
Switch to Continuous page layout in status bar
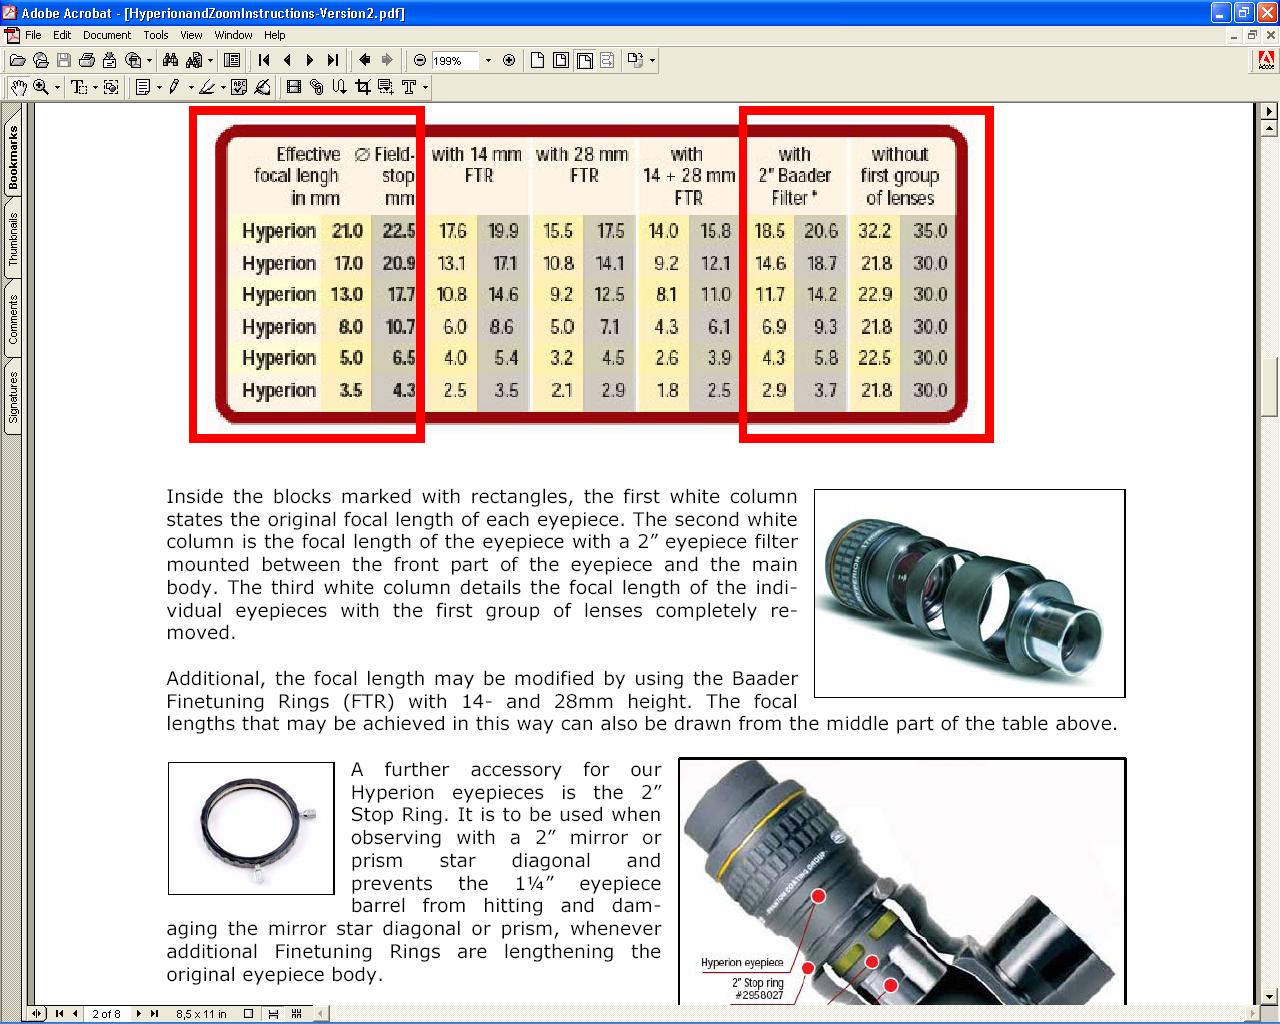click(x=274, y=1014)
